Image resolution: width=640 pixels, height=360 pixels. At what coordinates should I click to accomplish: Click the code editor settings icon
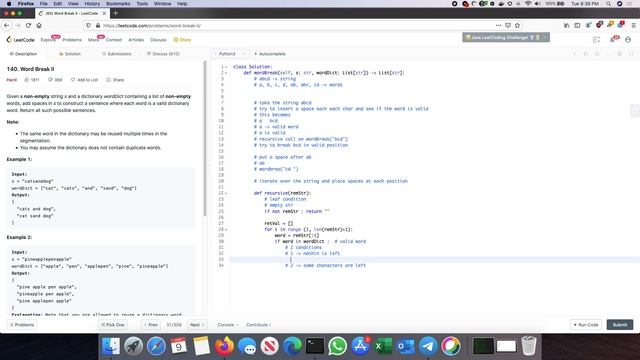click(620, 53)
